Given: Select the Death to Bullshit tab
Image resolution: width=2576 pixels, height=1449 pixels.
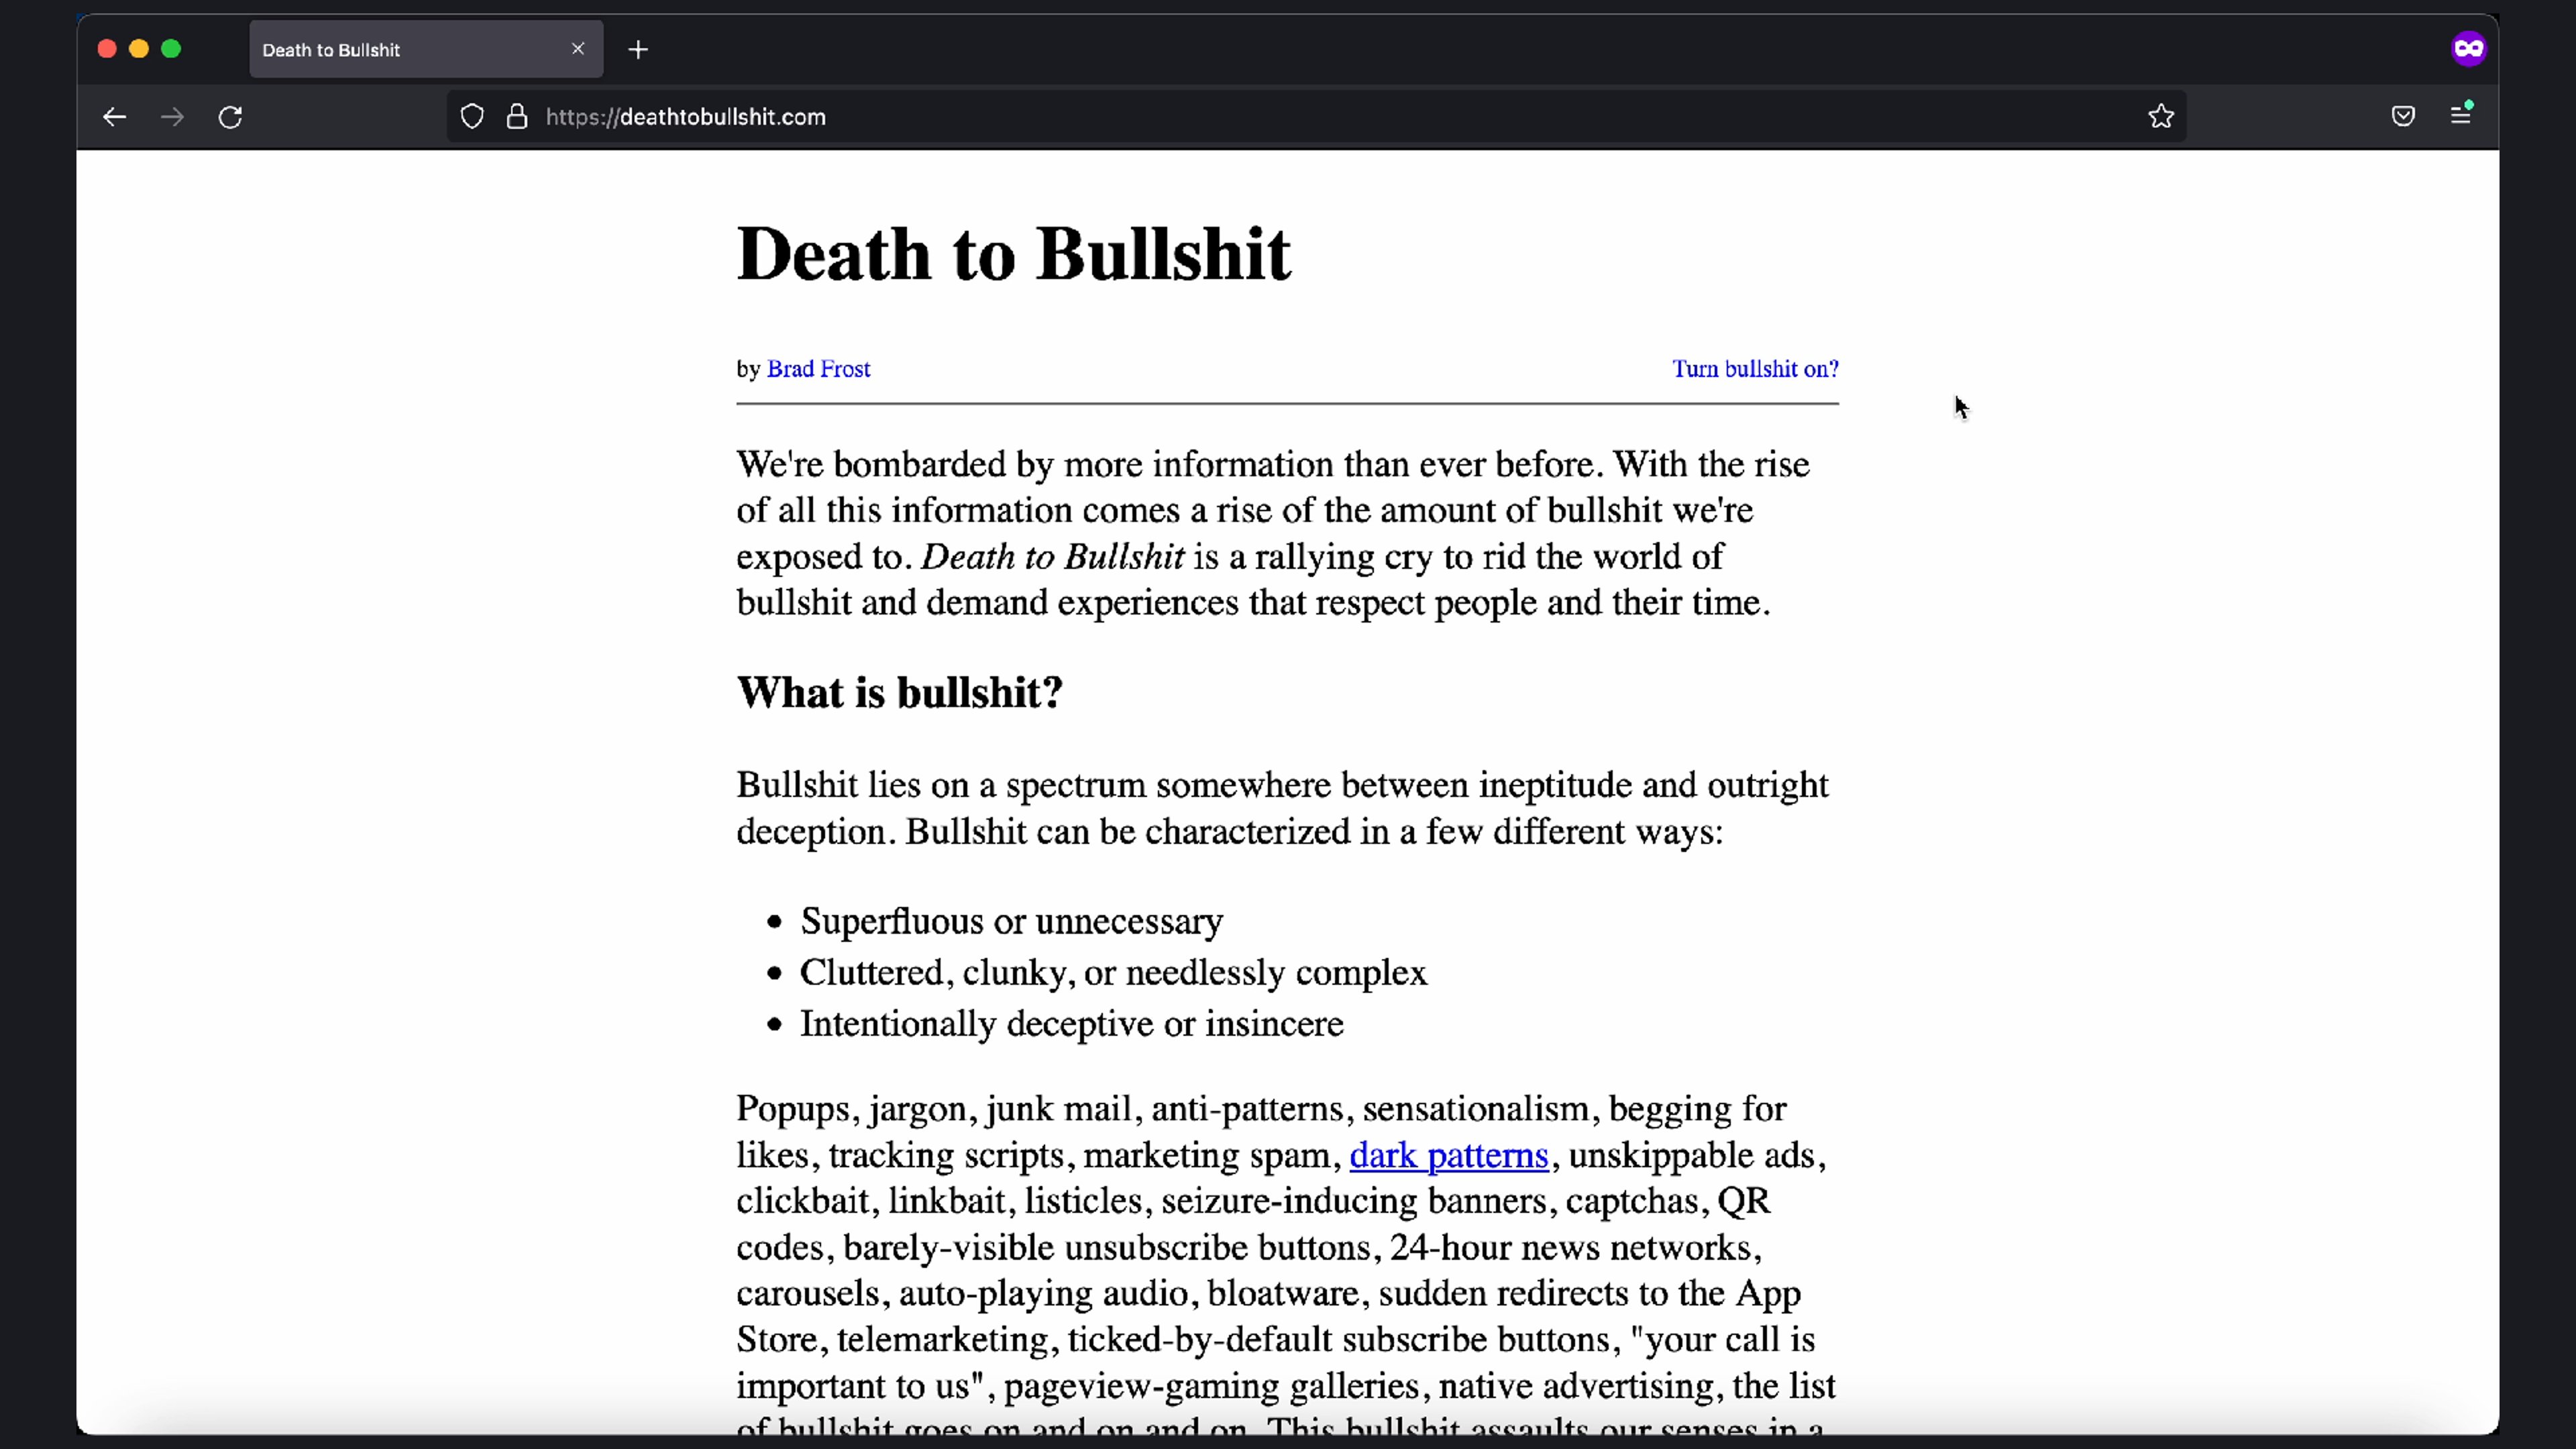Looking at the screenshot, I should click(400, 50).
